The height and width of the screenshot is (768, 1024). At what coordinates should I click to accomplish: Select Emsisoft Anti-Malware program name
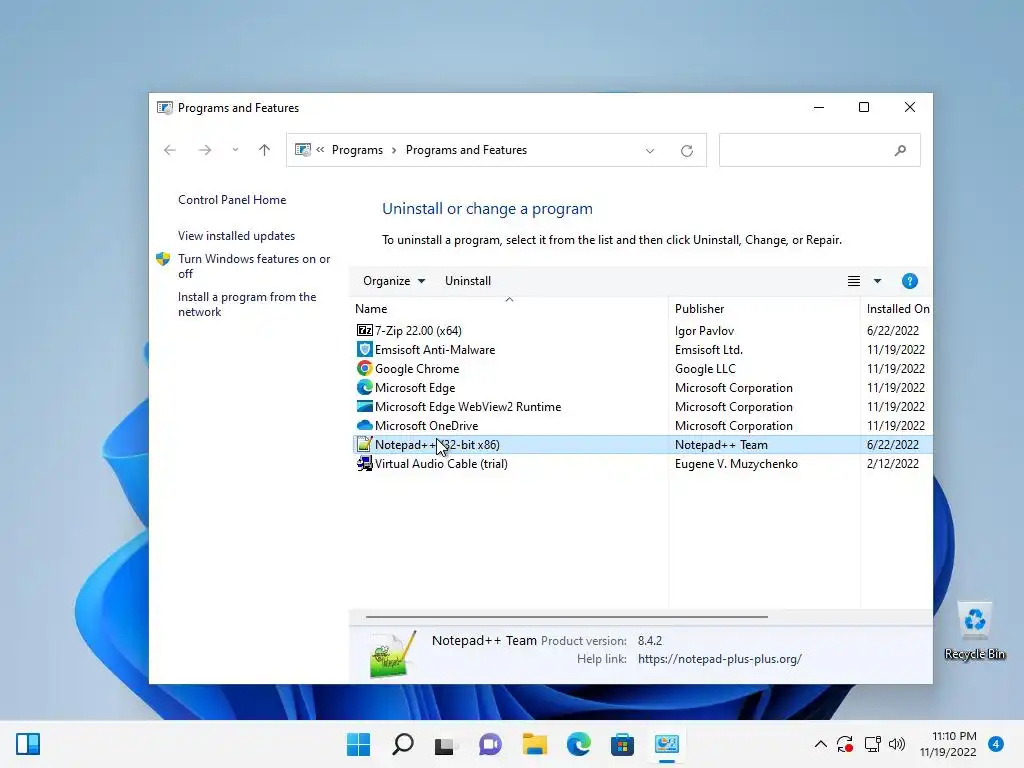435,349
